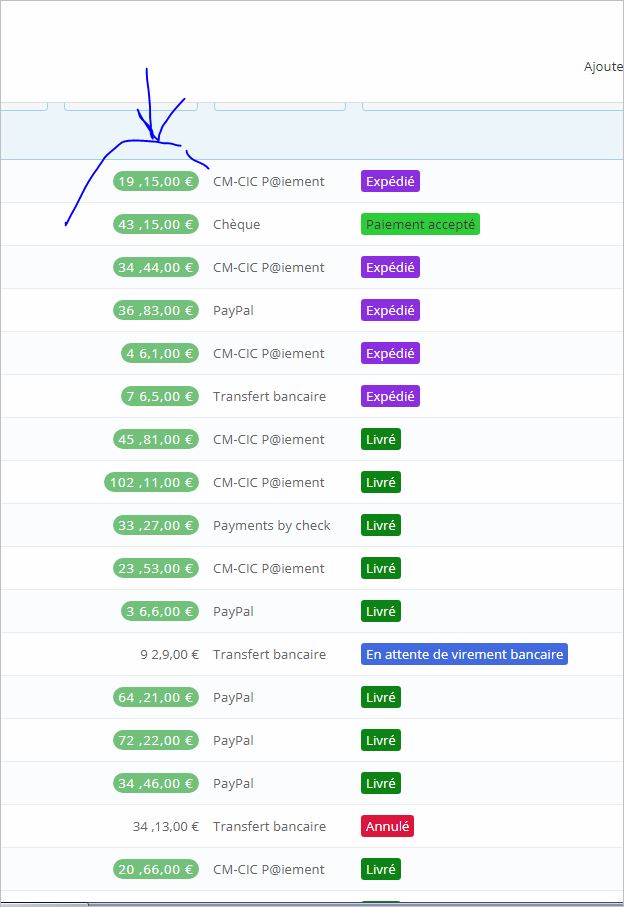624x907 pixels.
Task: Click the 3 6,6,00 € total badge
Action: point(160,611)
